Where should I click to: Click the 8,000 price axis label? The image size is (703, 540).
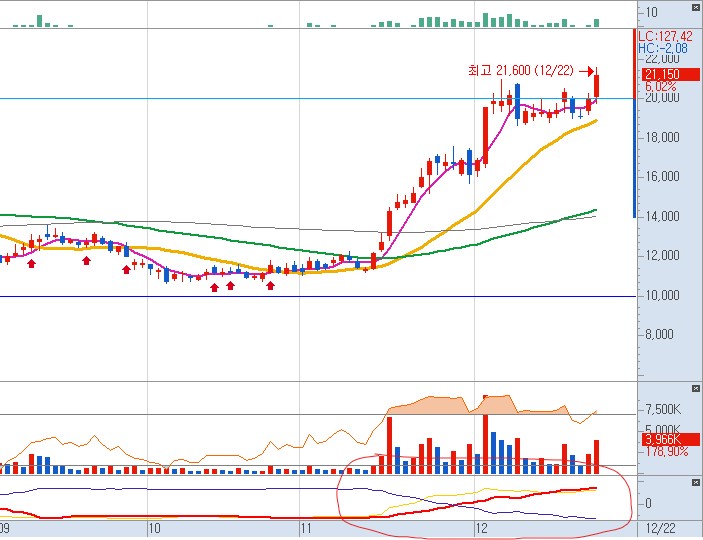659,335
